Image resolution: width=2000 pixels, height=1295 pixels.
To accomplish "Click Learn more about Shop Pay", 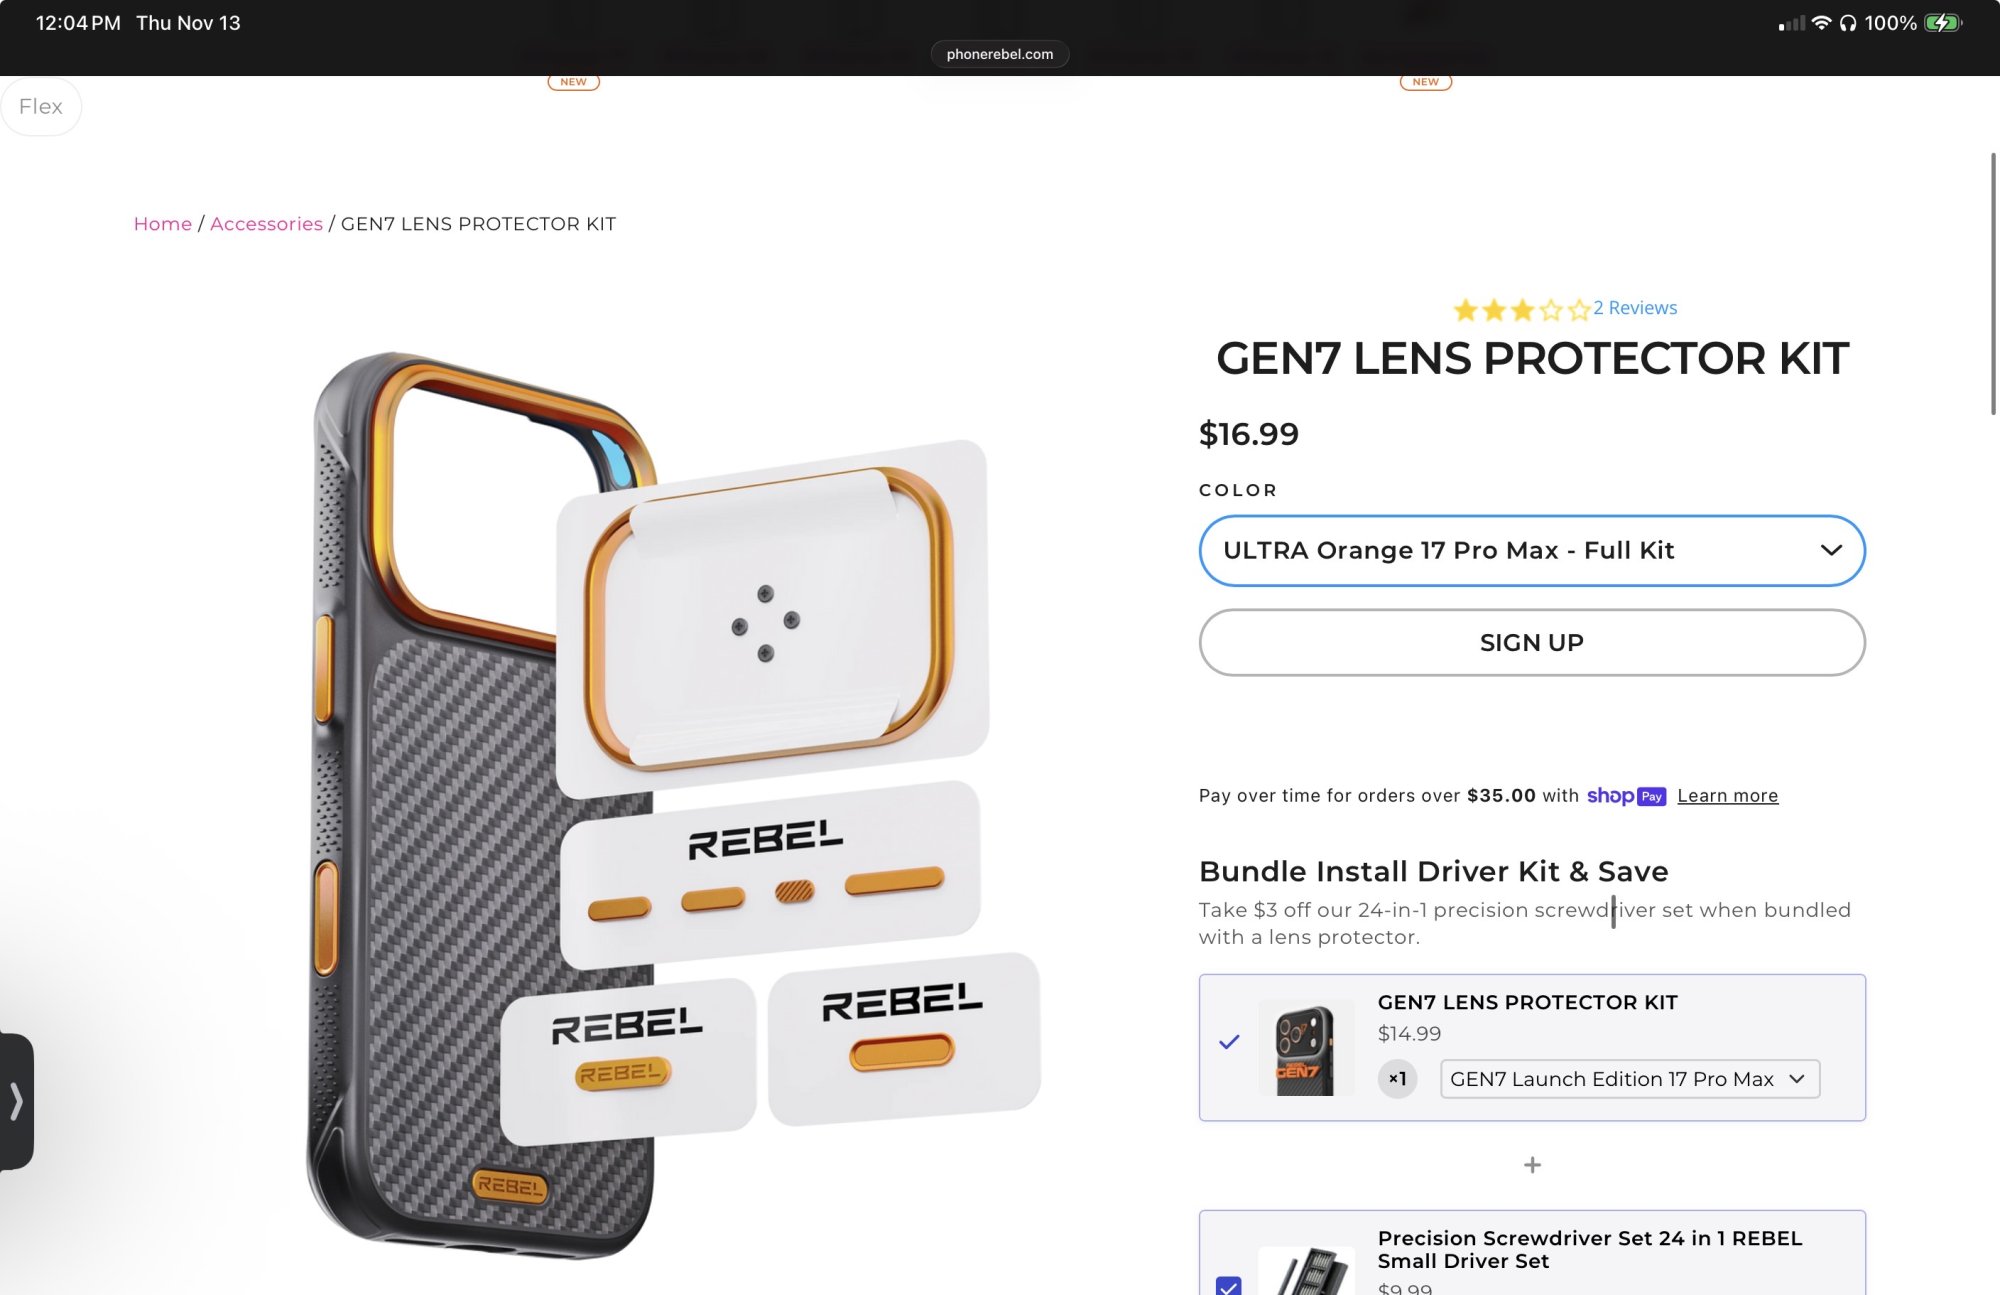I will click(1727, 796).
